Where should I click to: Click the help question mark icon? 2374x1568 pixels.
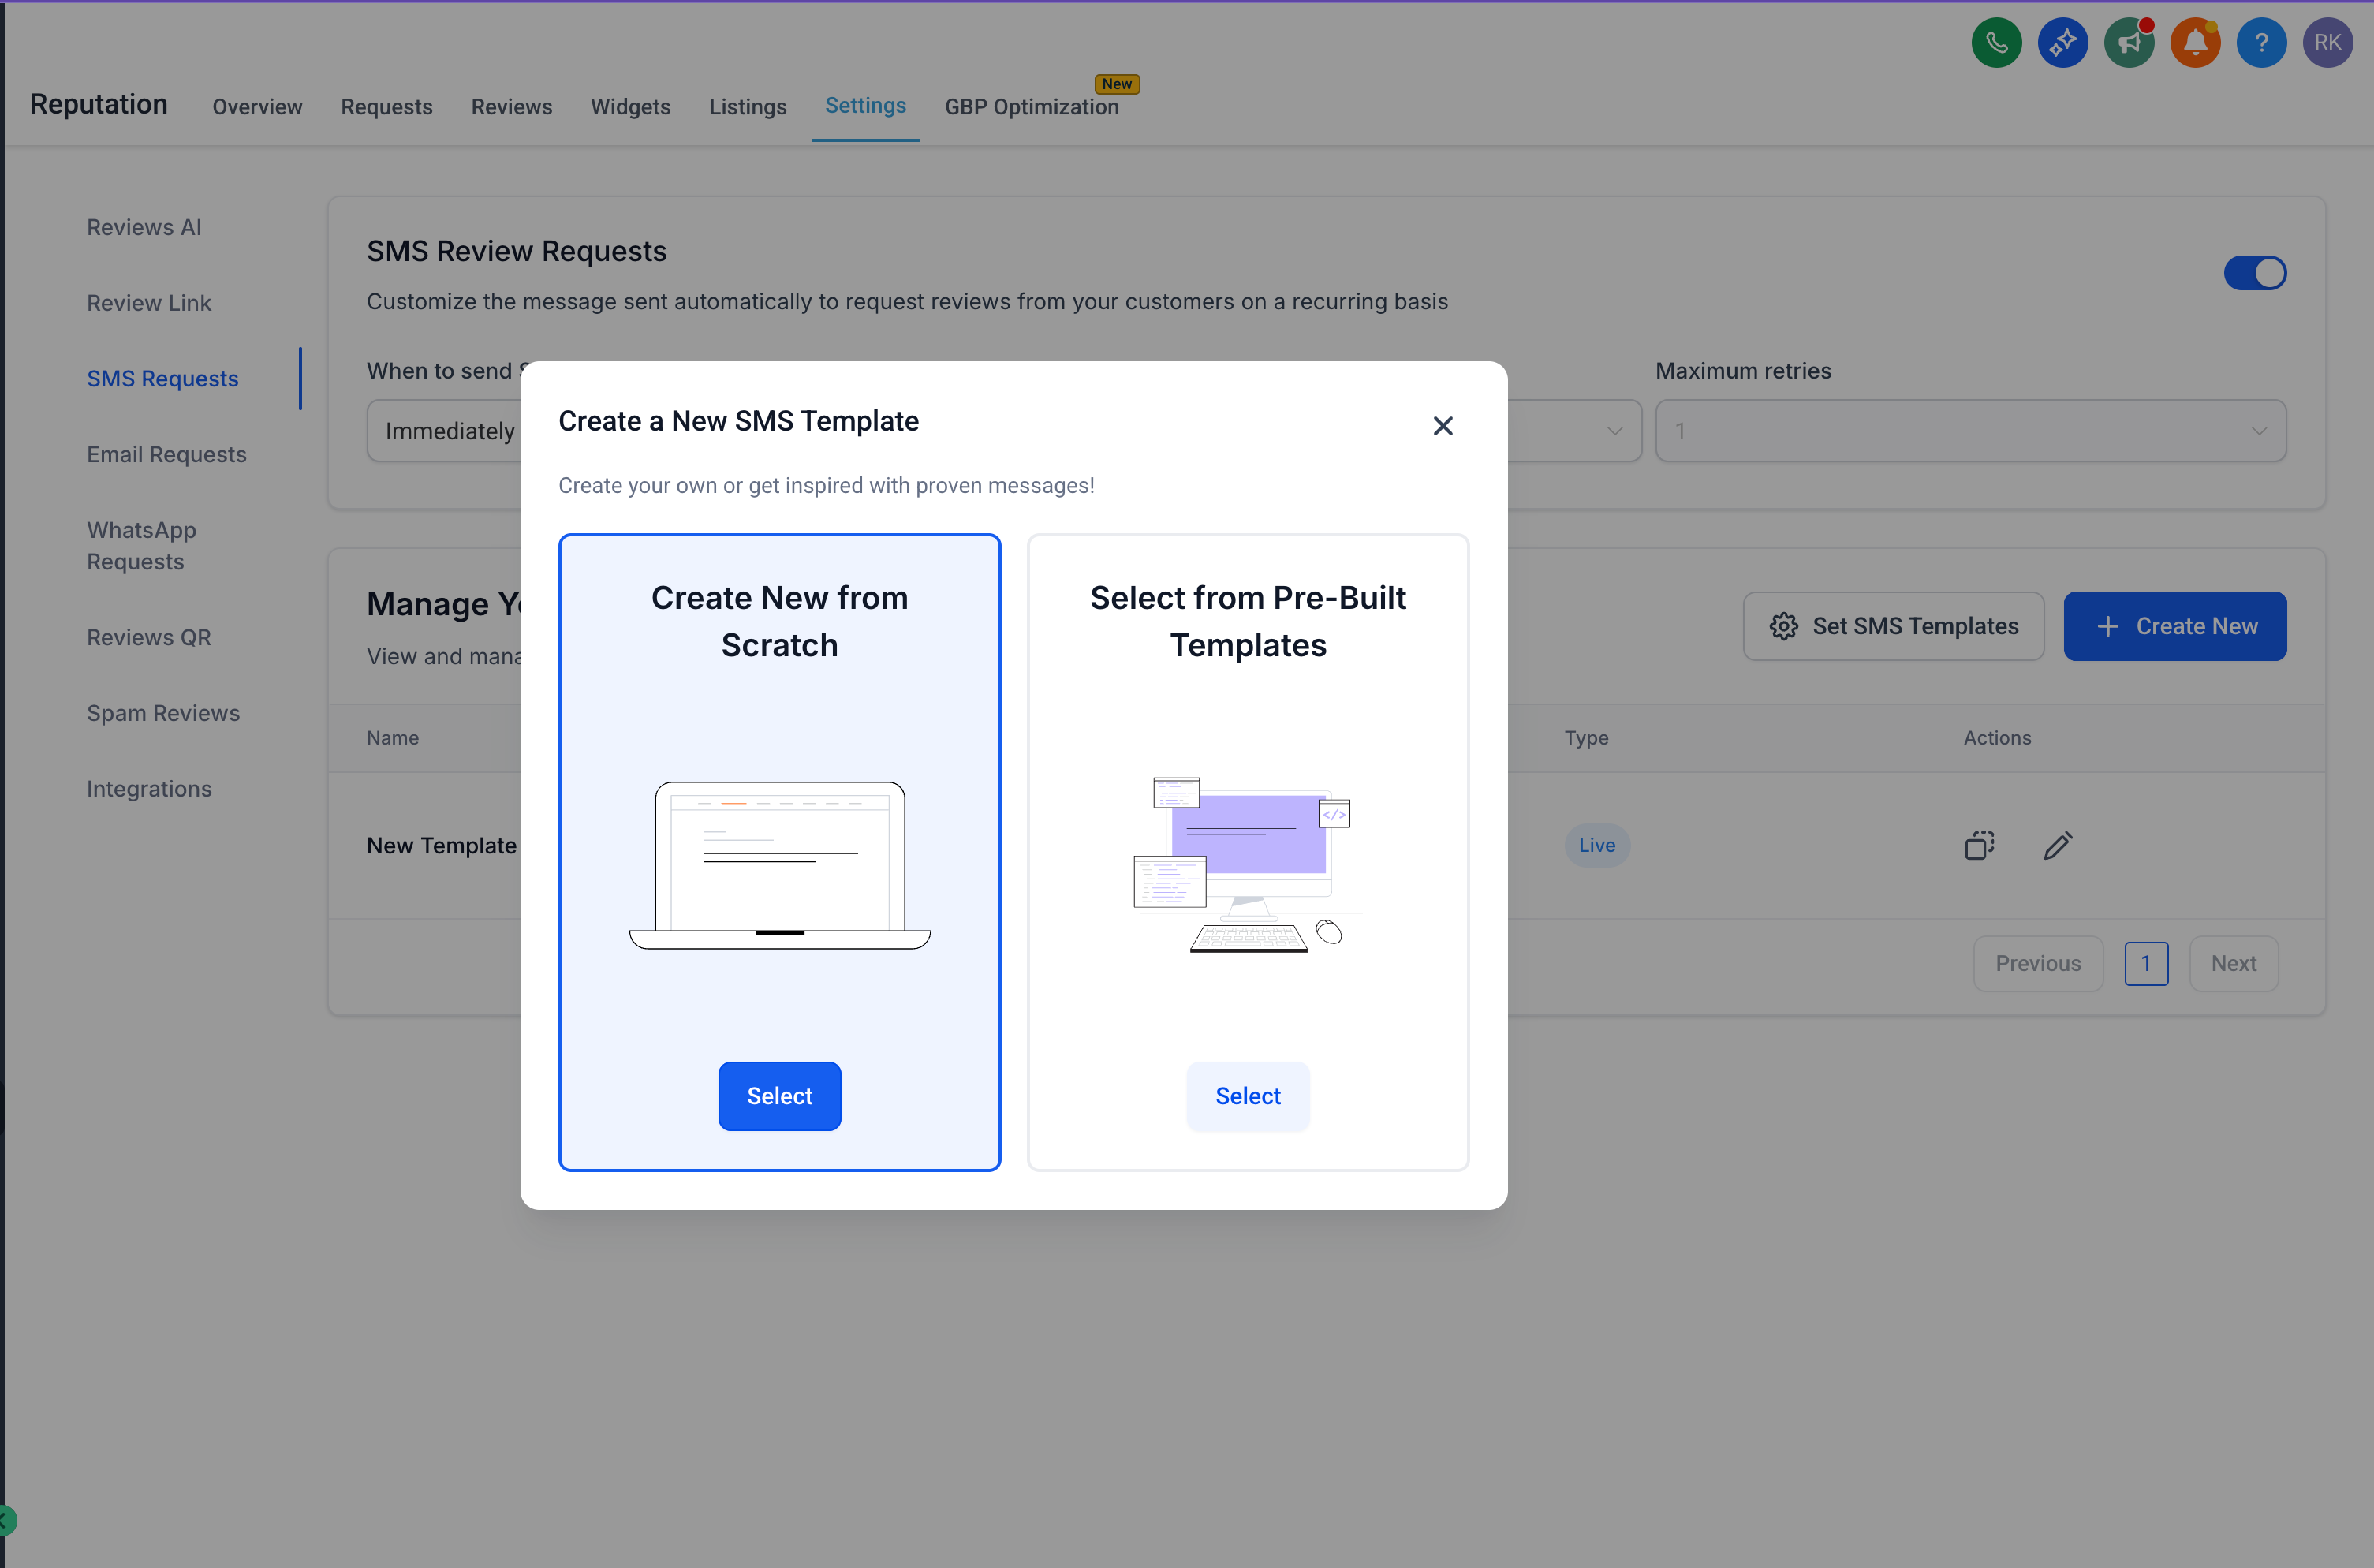click(x=2261, y=43)
